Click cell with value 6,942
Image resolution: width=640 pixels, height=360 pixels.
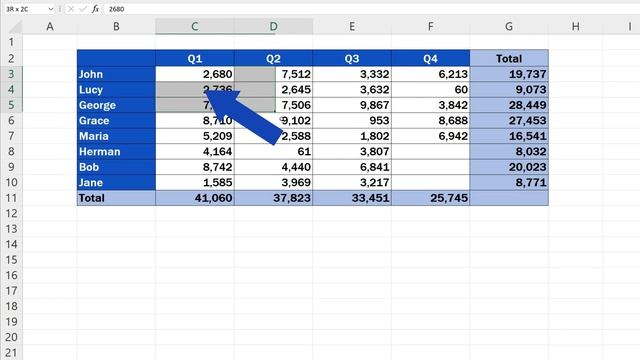[x=431, y=136]
